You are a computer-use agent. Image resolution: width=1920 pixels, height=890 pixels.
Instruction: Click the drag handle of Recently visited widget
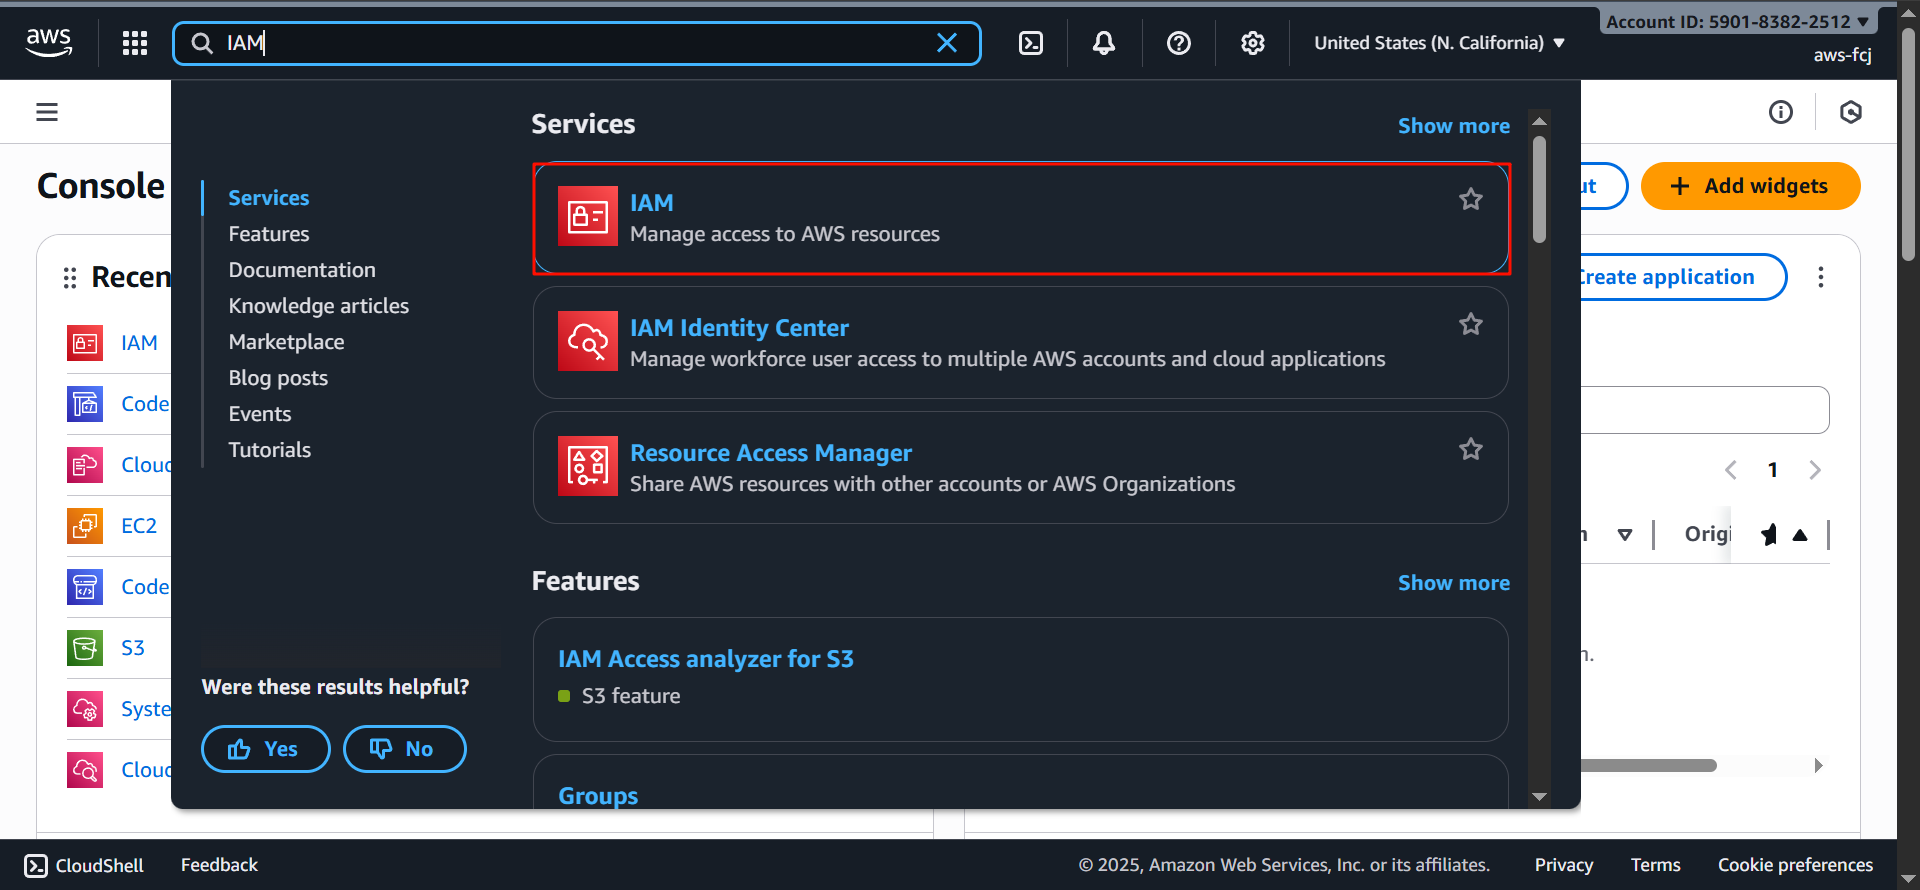(70, 278)
